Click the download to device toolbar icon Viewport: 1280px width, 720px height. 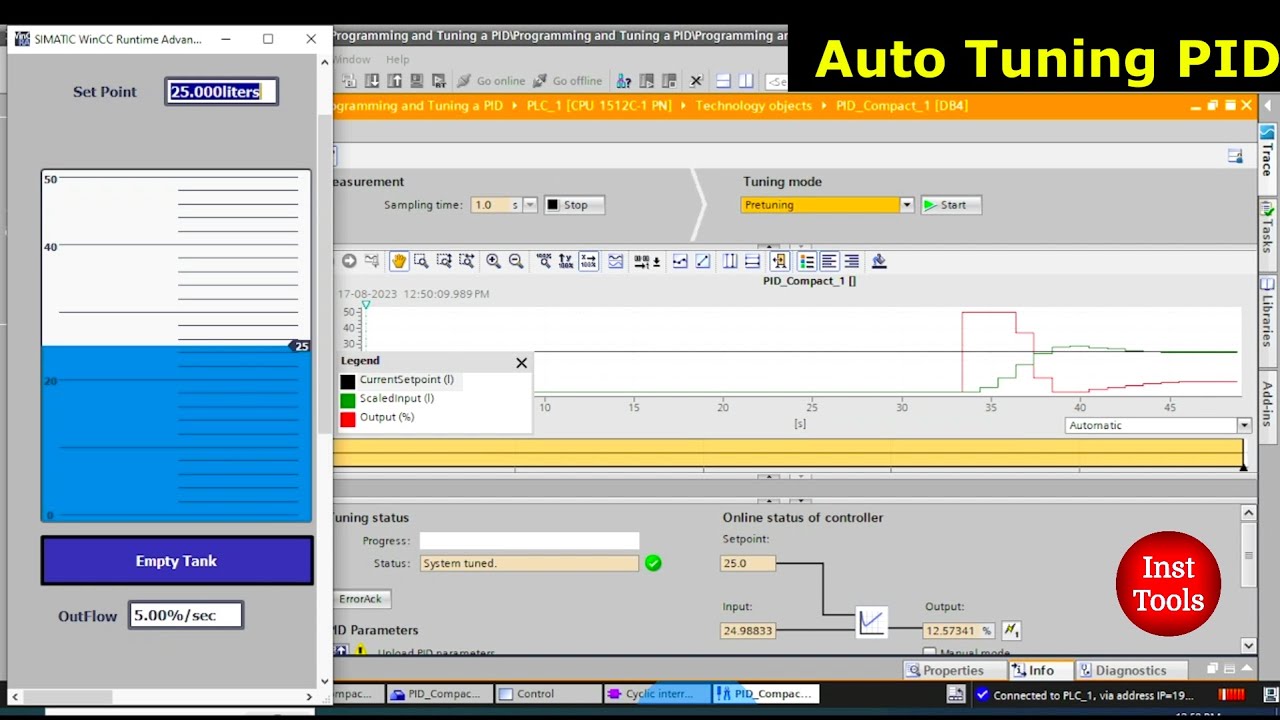tap(372, 81)
